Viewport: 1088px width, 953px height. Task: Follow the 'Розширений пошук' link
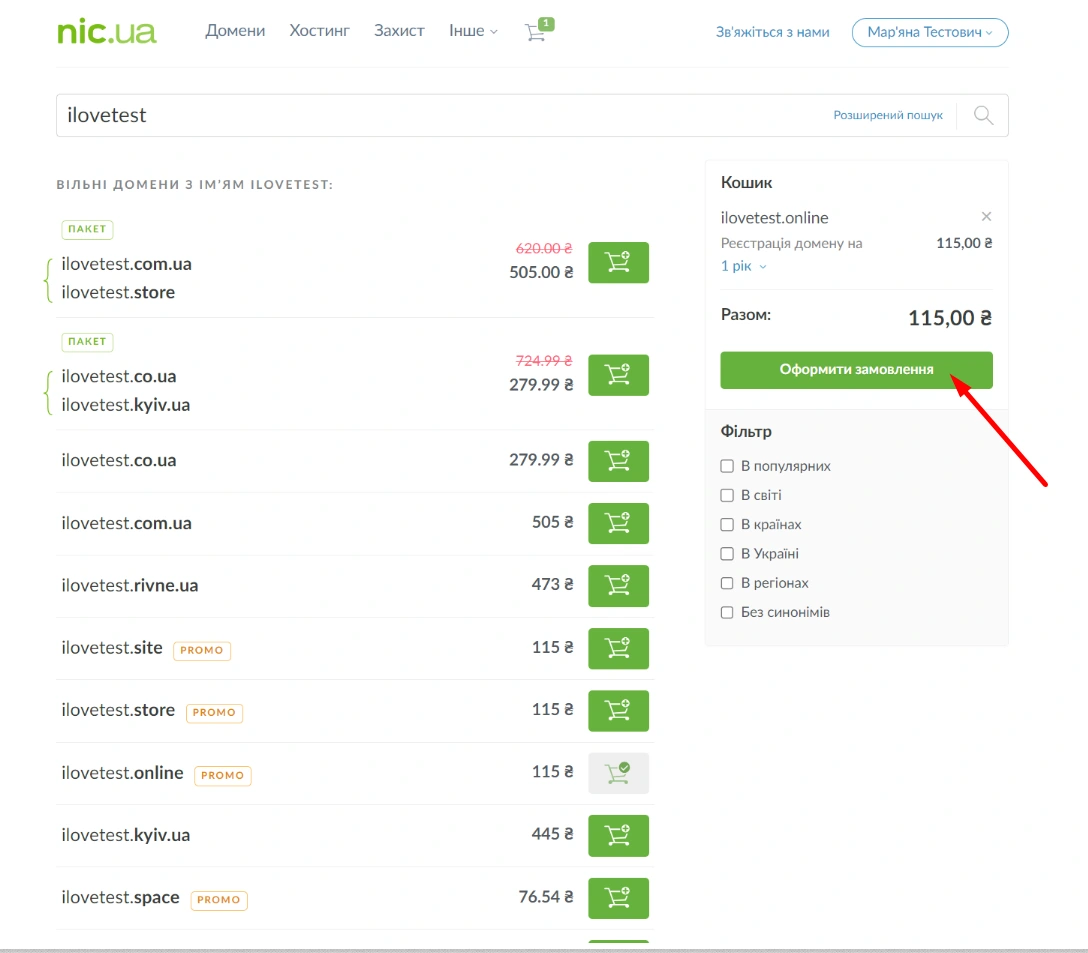[x=887, y=116]
